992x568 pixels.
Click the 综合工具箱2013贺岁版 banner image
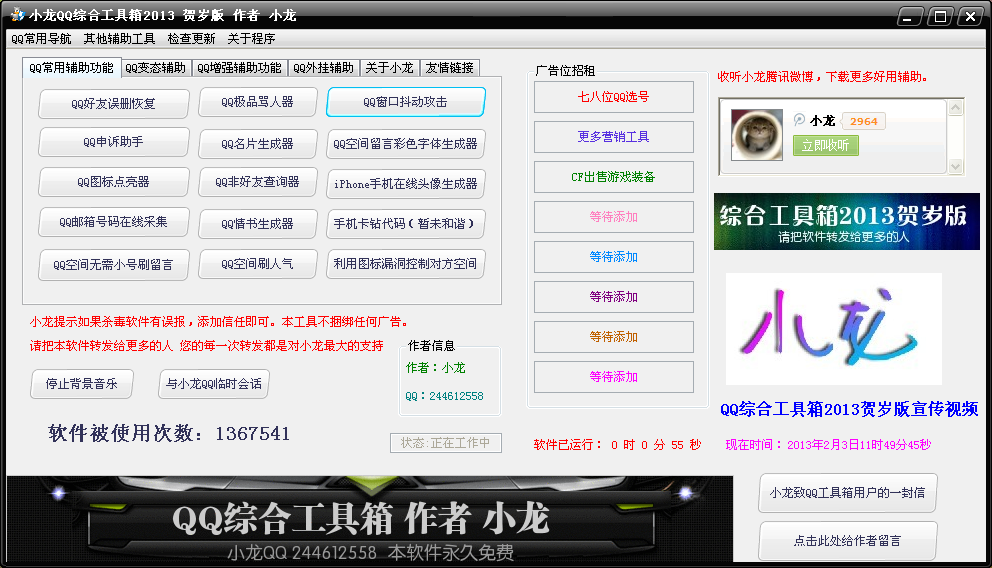[x=846, y=221]
